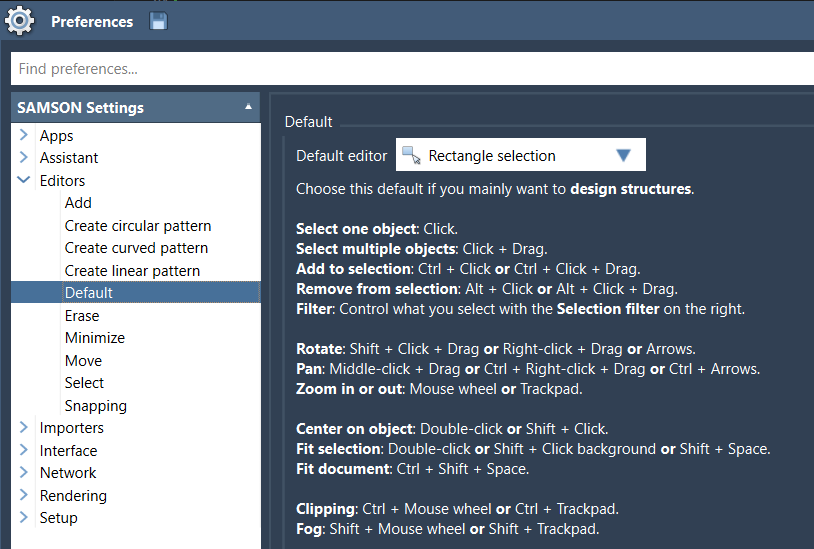Select the Setup settings category
814x549 pixels.
59,518
